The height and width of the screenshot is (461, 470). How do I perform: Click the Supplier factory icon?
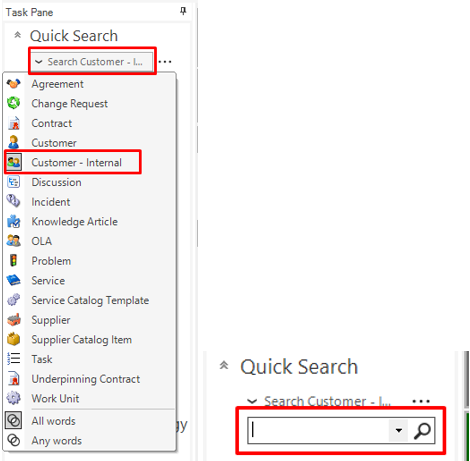pos(14,320)
